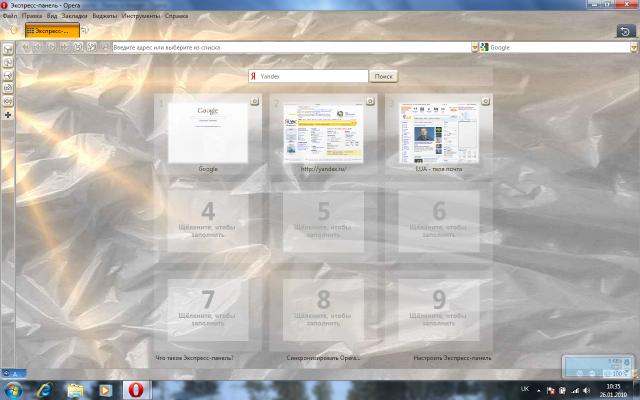This screenshot has width=640, height=400.
Task: Open the Bookmarks panel in the sidebar
Action: 8,49
